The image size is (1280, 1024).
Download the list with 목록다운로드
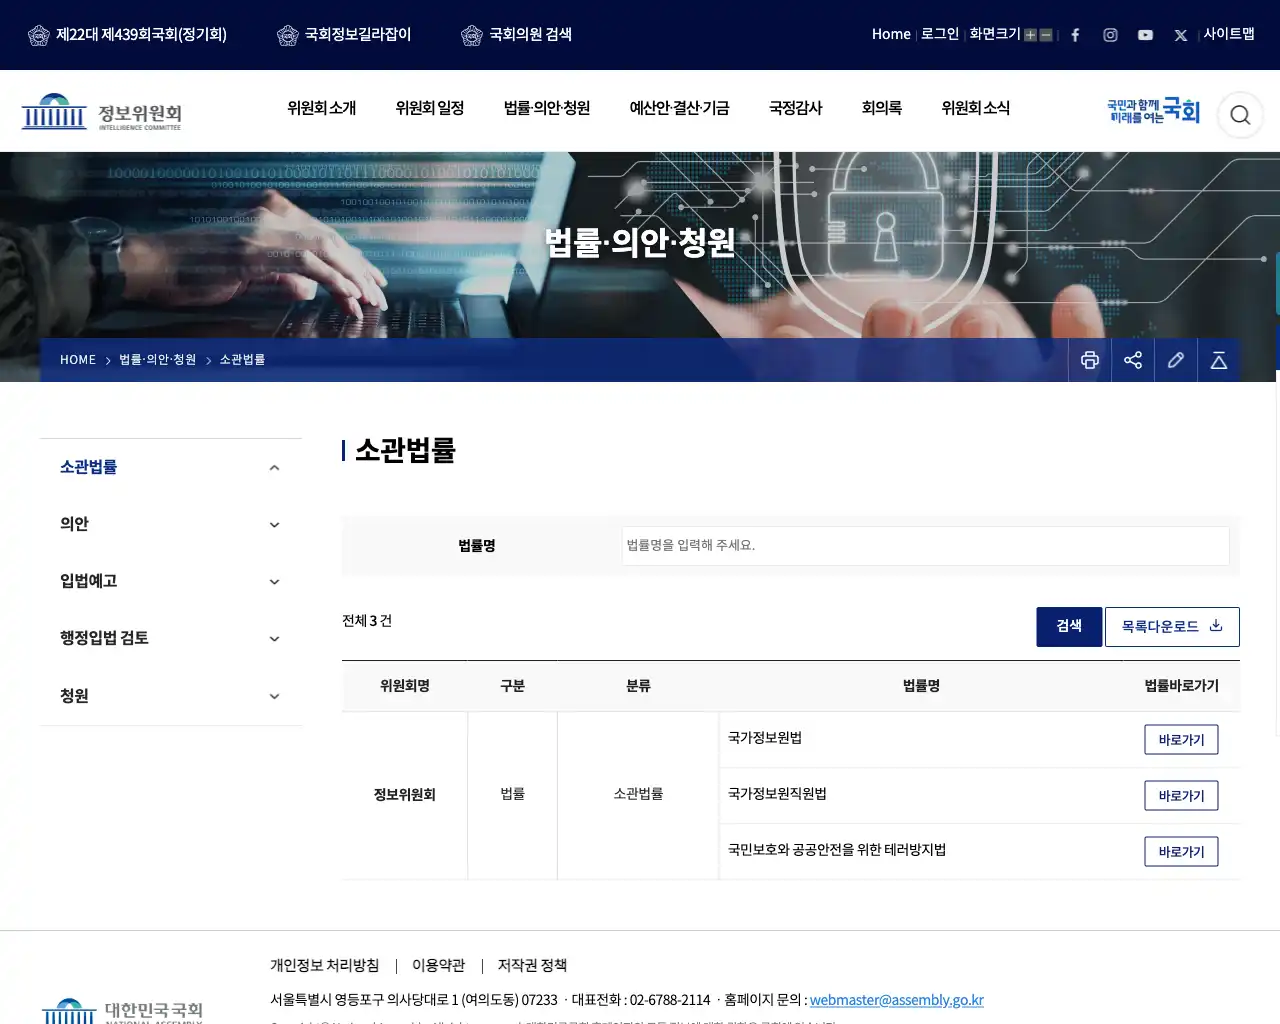point(1172,627)
